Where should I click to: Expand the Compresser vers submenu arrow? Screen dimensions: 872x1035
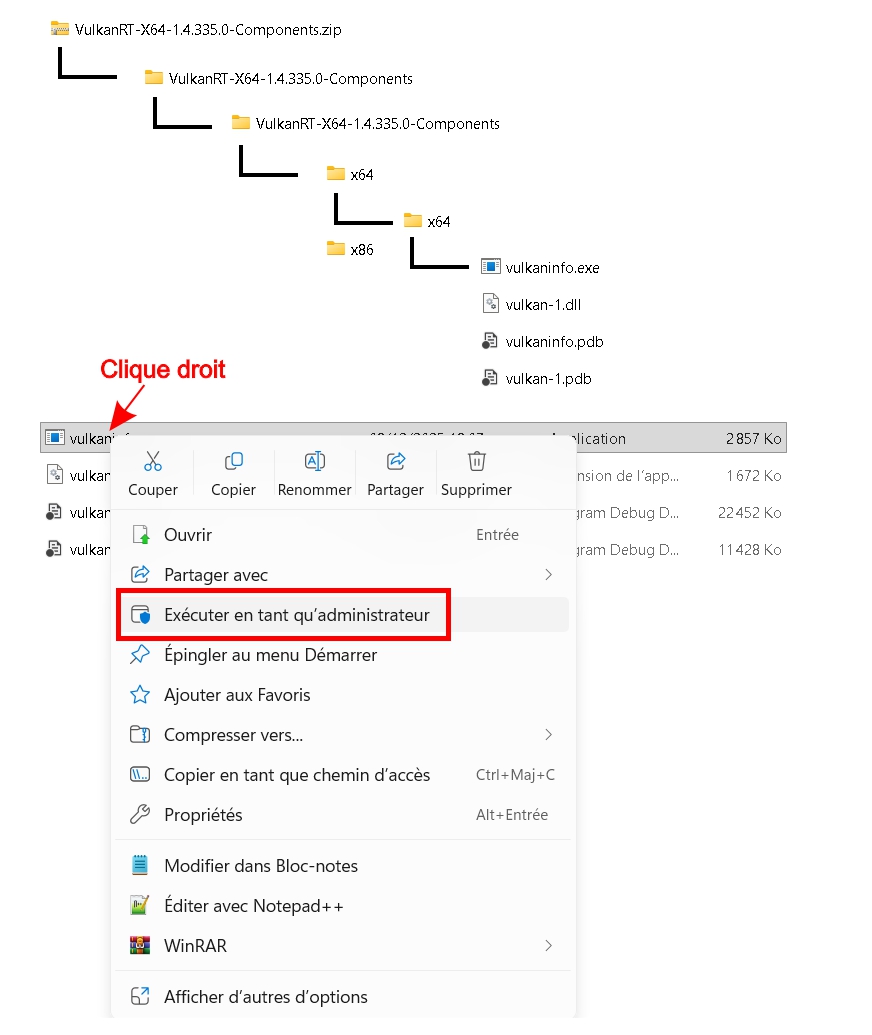[x=548, y=735]
